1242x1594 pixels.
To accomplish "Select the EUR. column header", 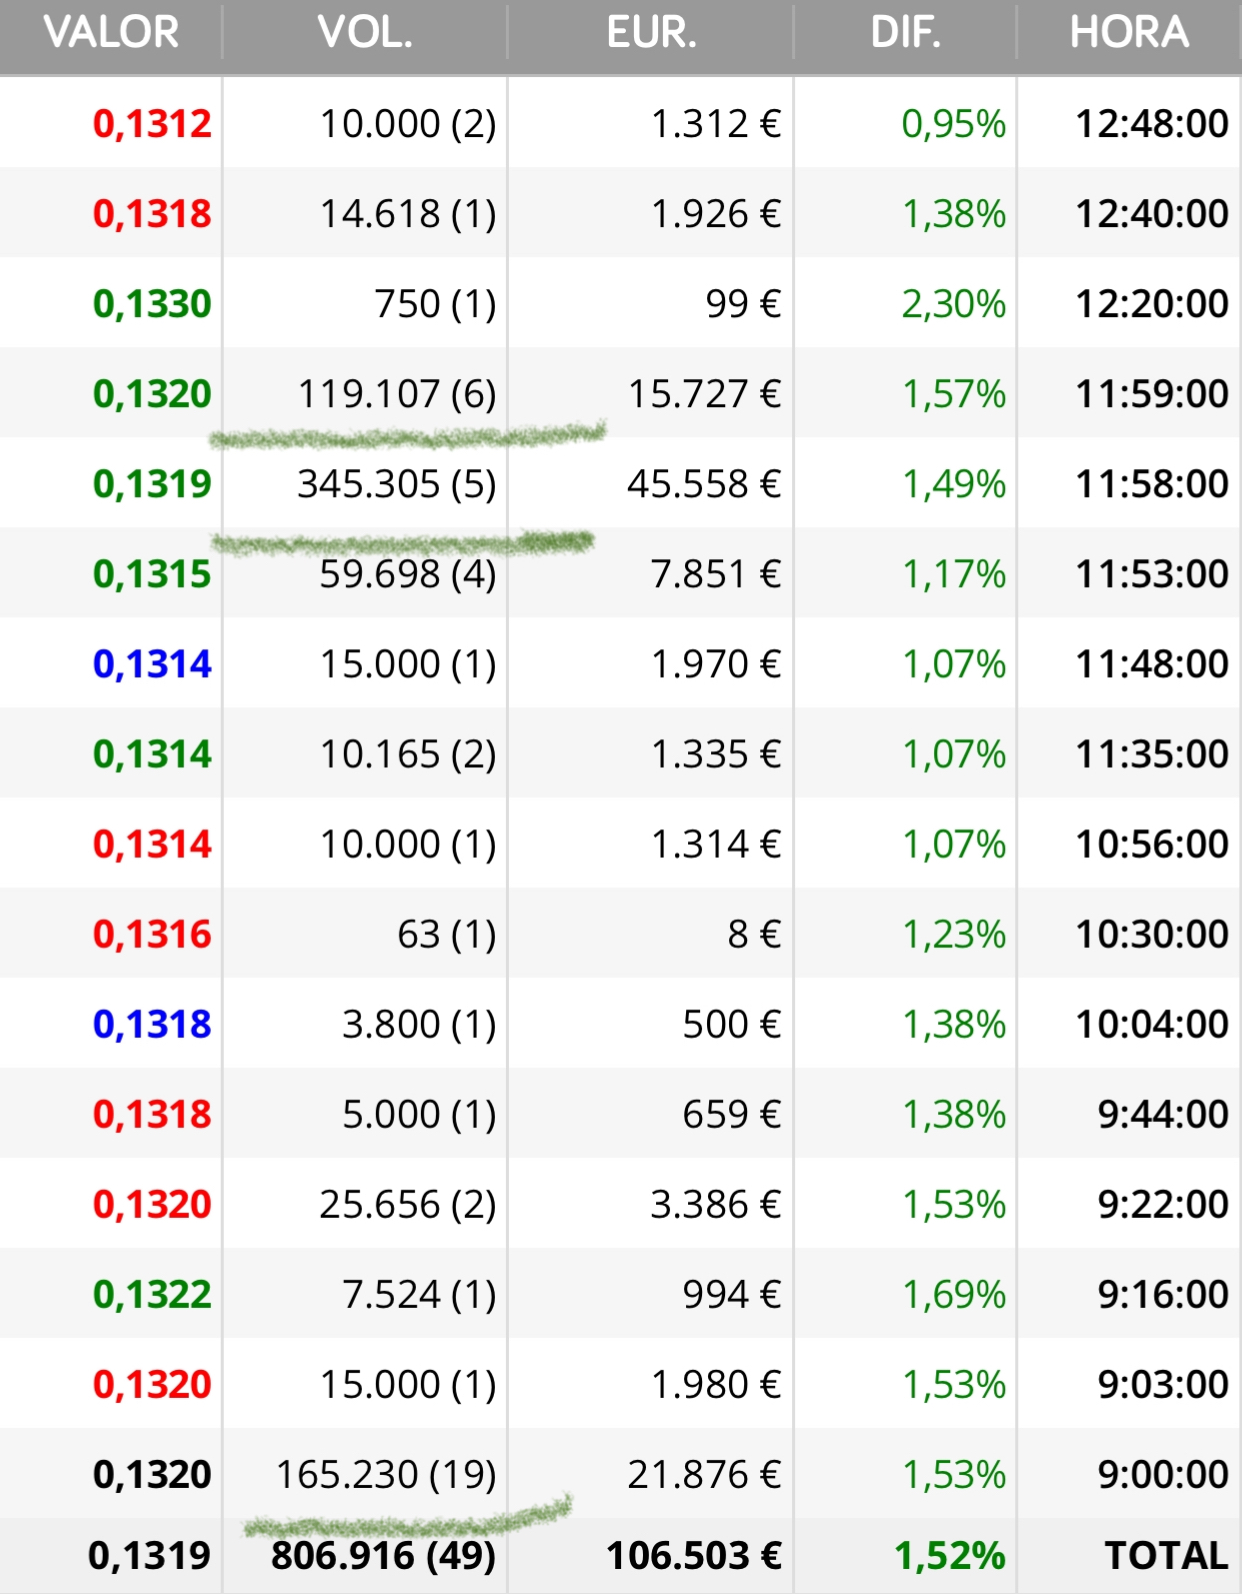I will (651, 33).
